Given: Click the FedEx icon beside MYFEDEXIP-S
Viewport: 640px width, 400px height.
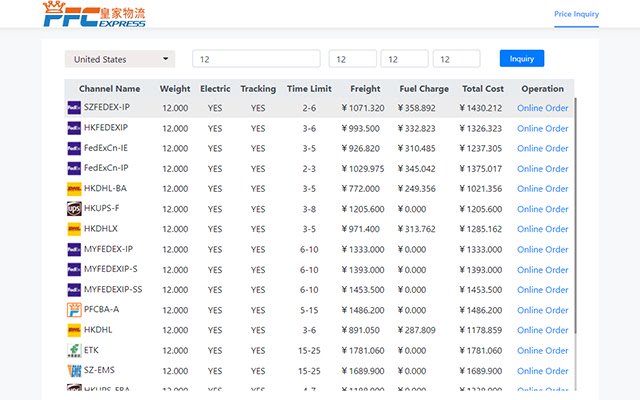Looking at the screenshot, I should [x=74, y=269].
